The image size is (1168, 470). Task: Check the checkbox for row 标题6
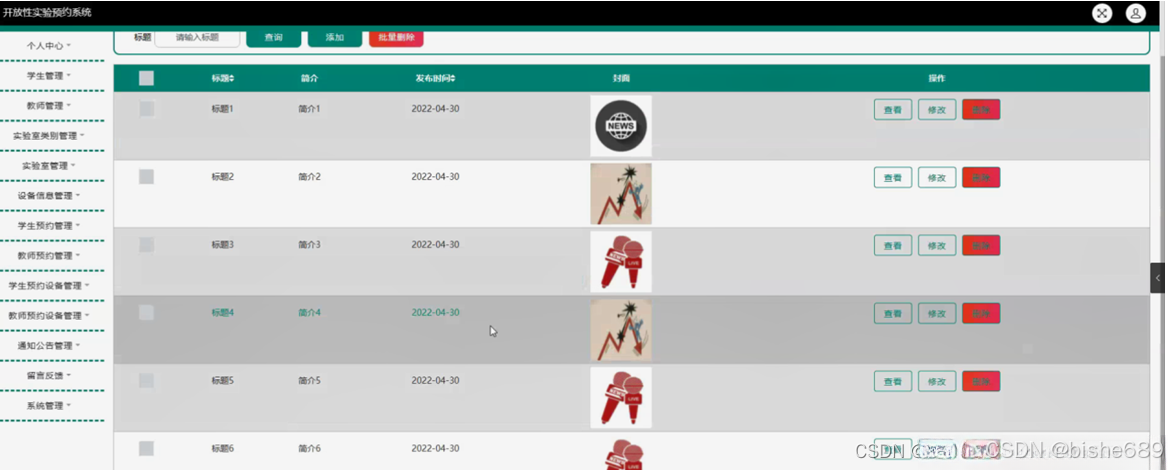pyautogui.click(x=147, y=448)
